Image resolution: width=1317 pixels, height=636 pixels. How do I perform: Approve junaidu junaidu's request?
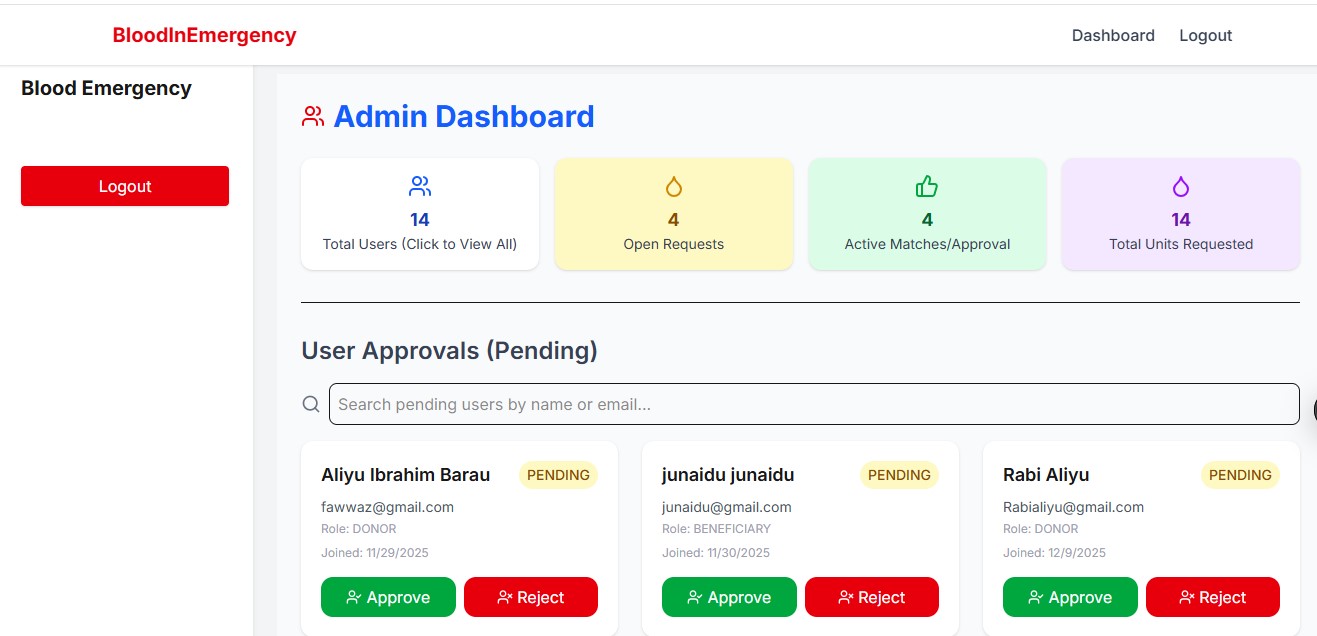pyautogui.click(x=729, y=597)
